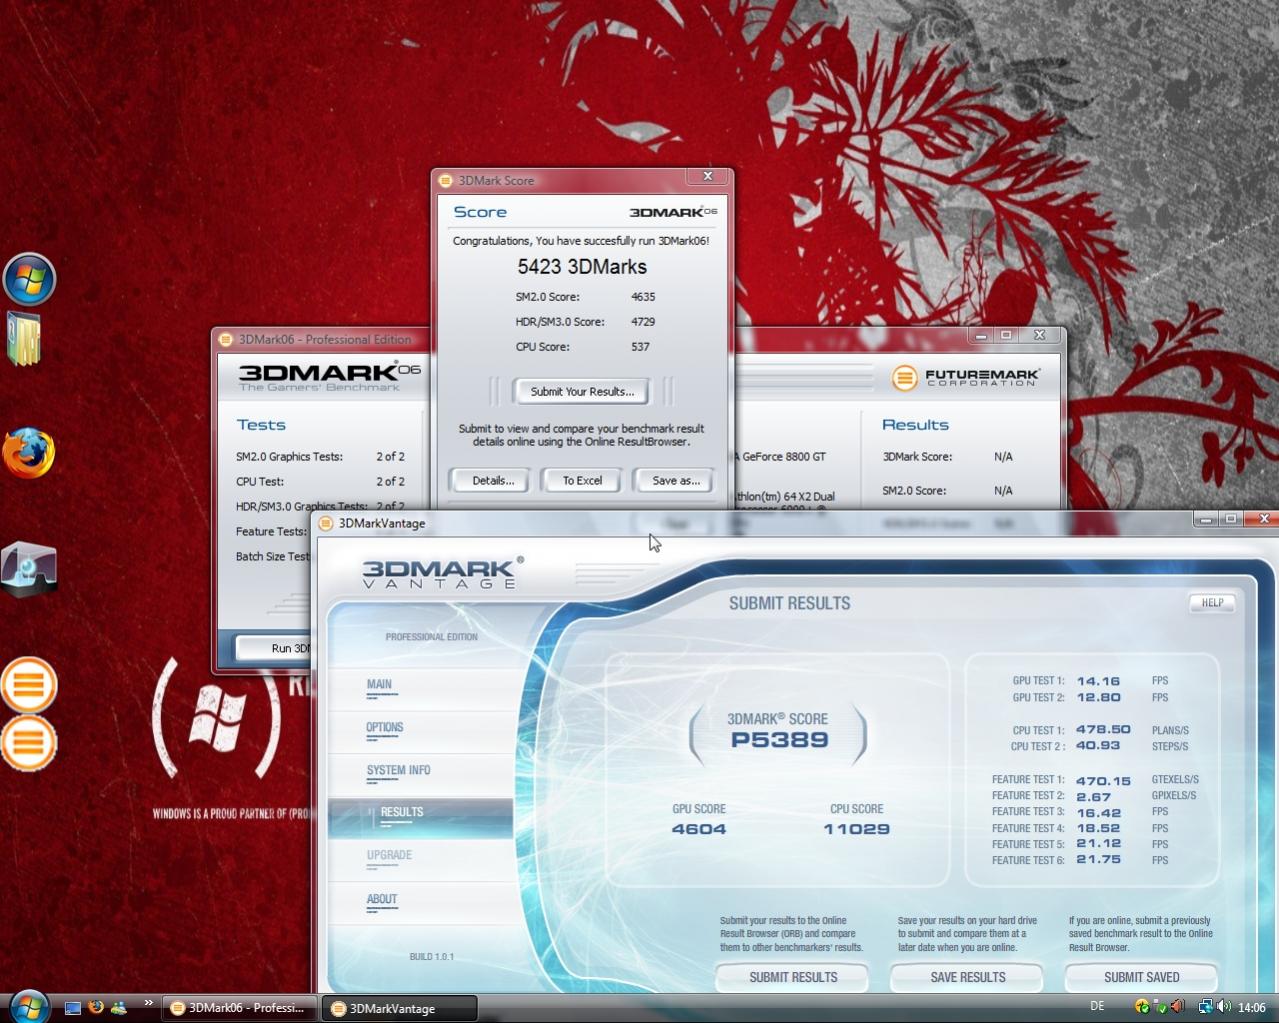
Task: Click FEATURE TEST 6 value 21.75
Action: point(1098,860)
